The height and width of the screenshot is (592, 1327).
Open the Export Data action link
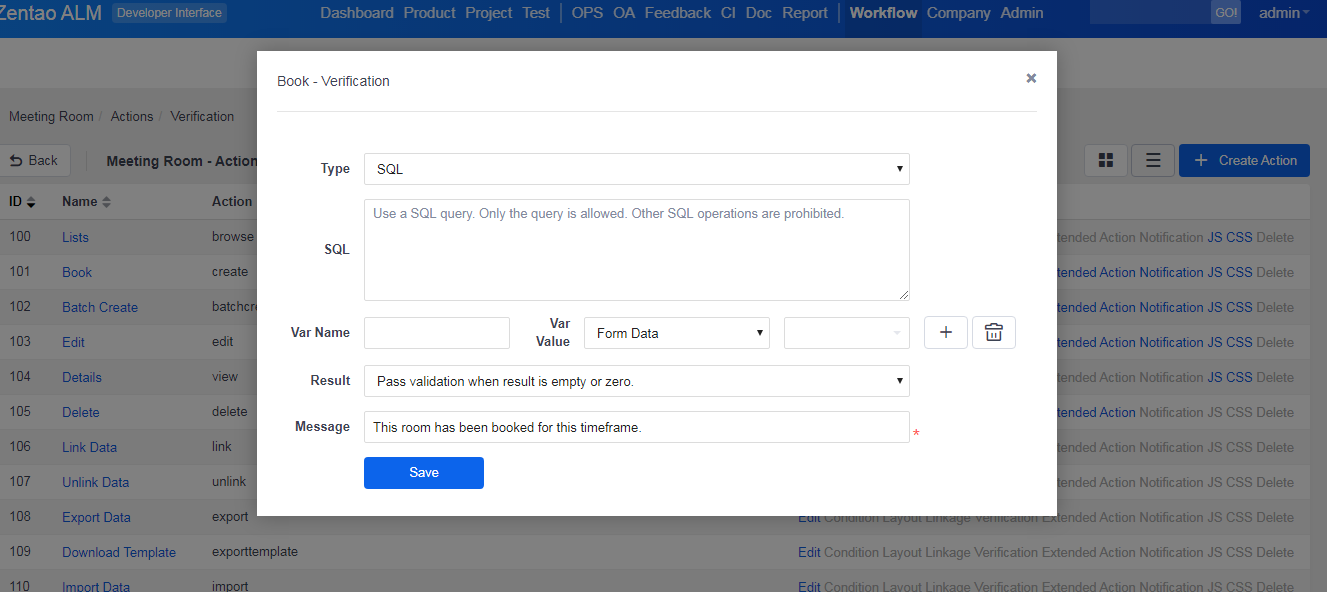tap(96, 517)
